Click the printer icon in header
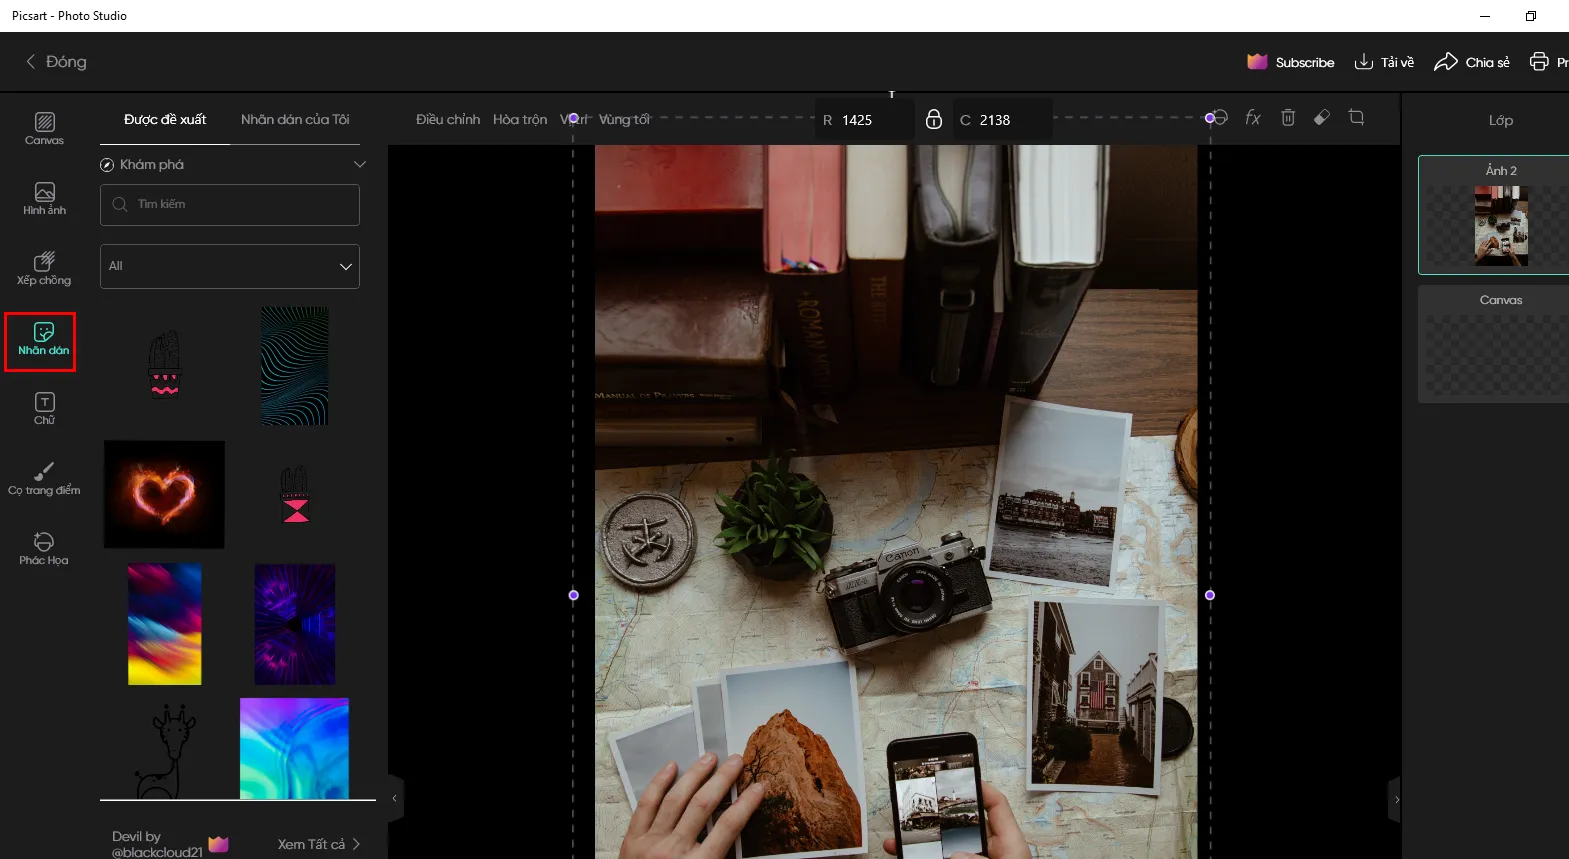Image resolution: width=1569 pixels, height=859 pixels. 1539,62
